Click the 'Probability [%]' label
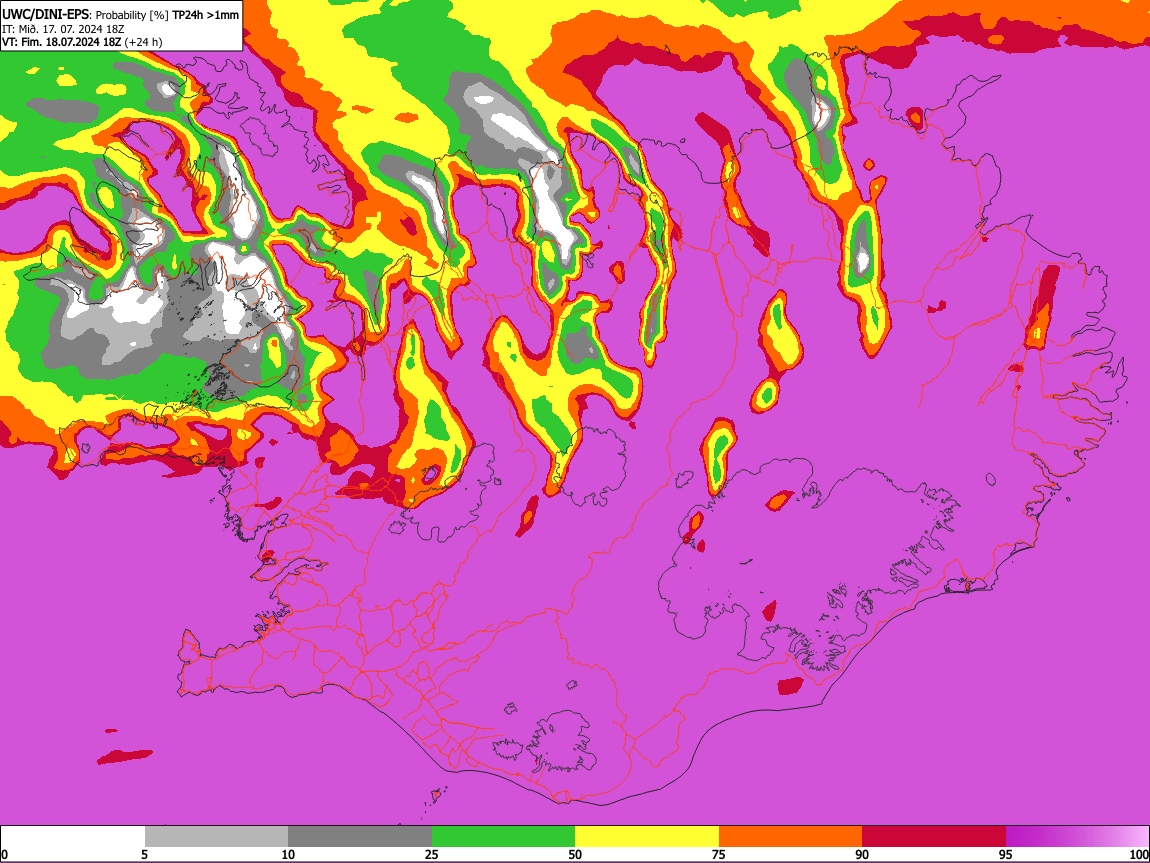The image size is (1150, 863). point(132,15)
